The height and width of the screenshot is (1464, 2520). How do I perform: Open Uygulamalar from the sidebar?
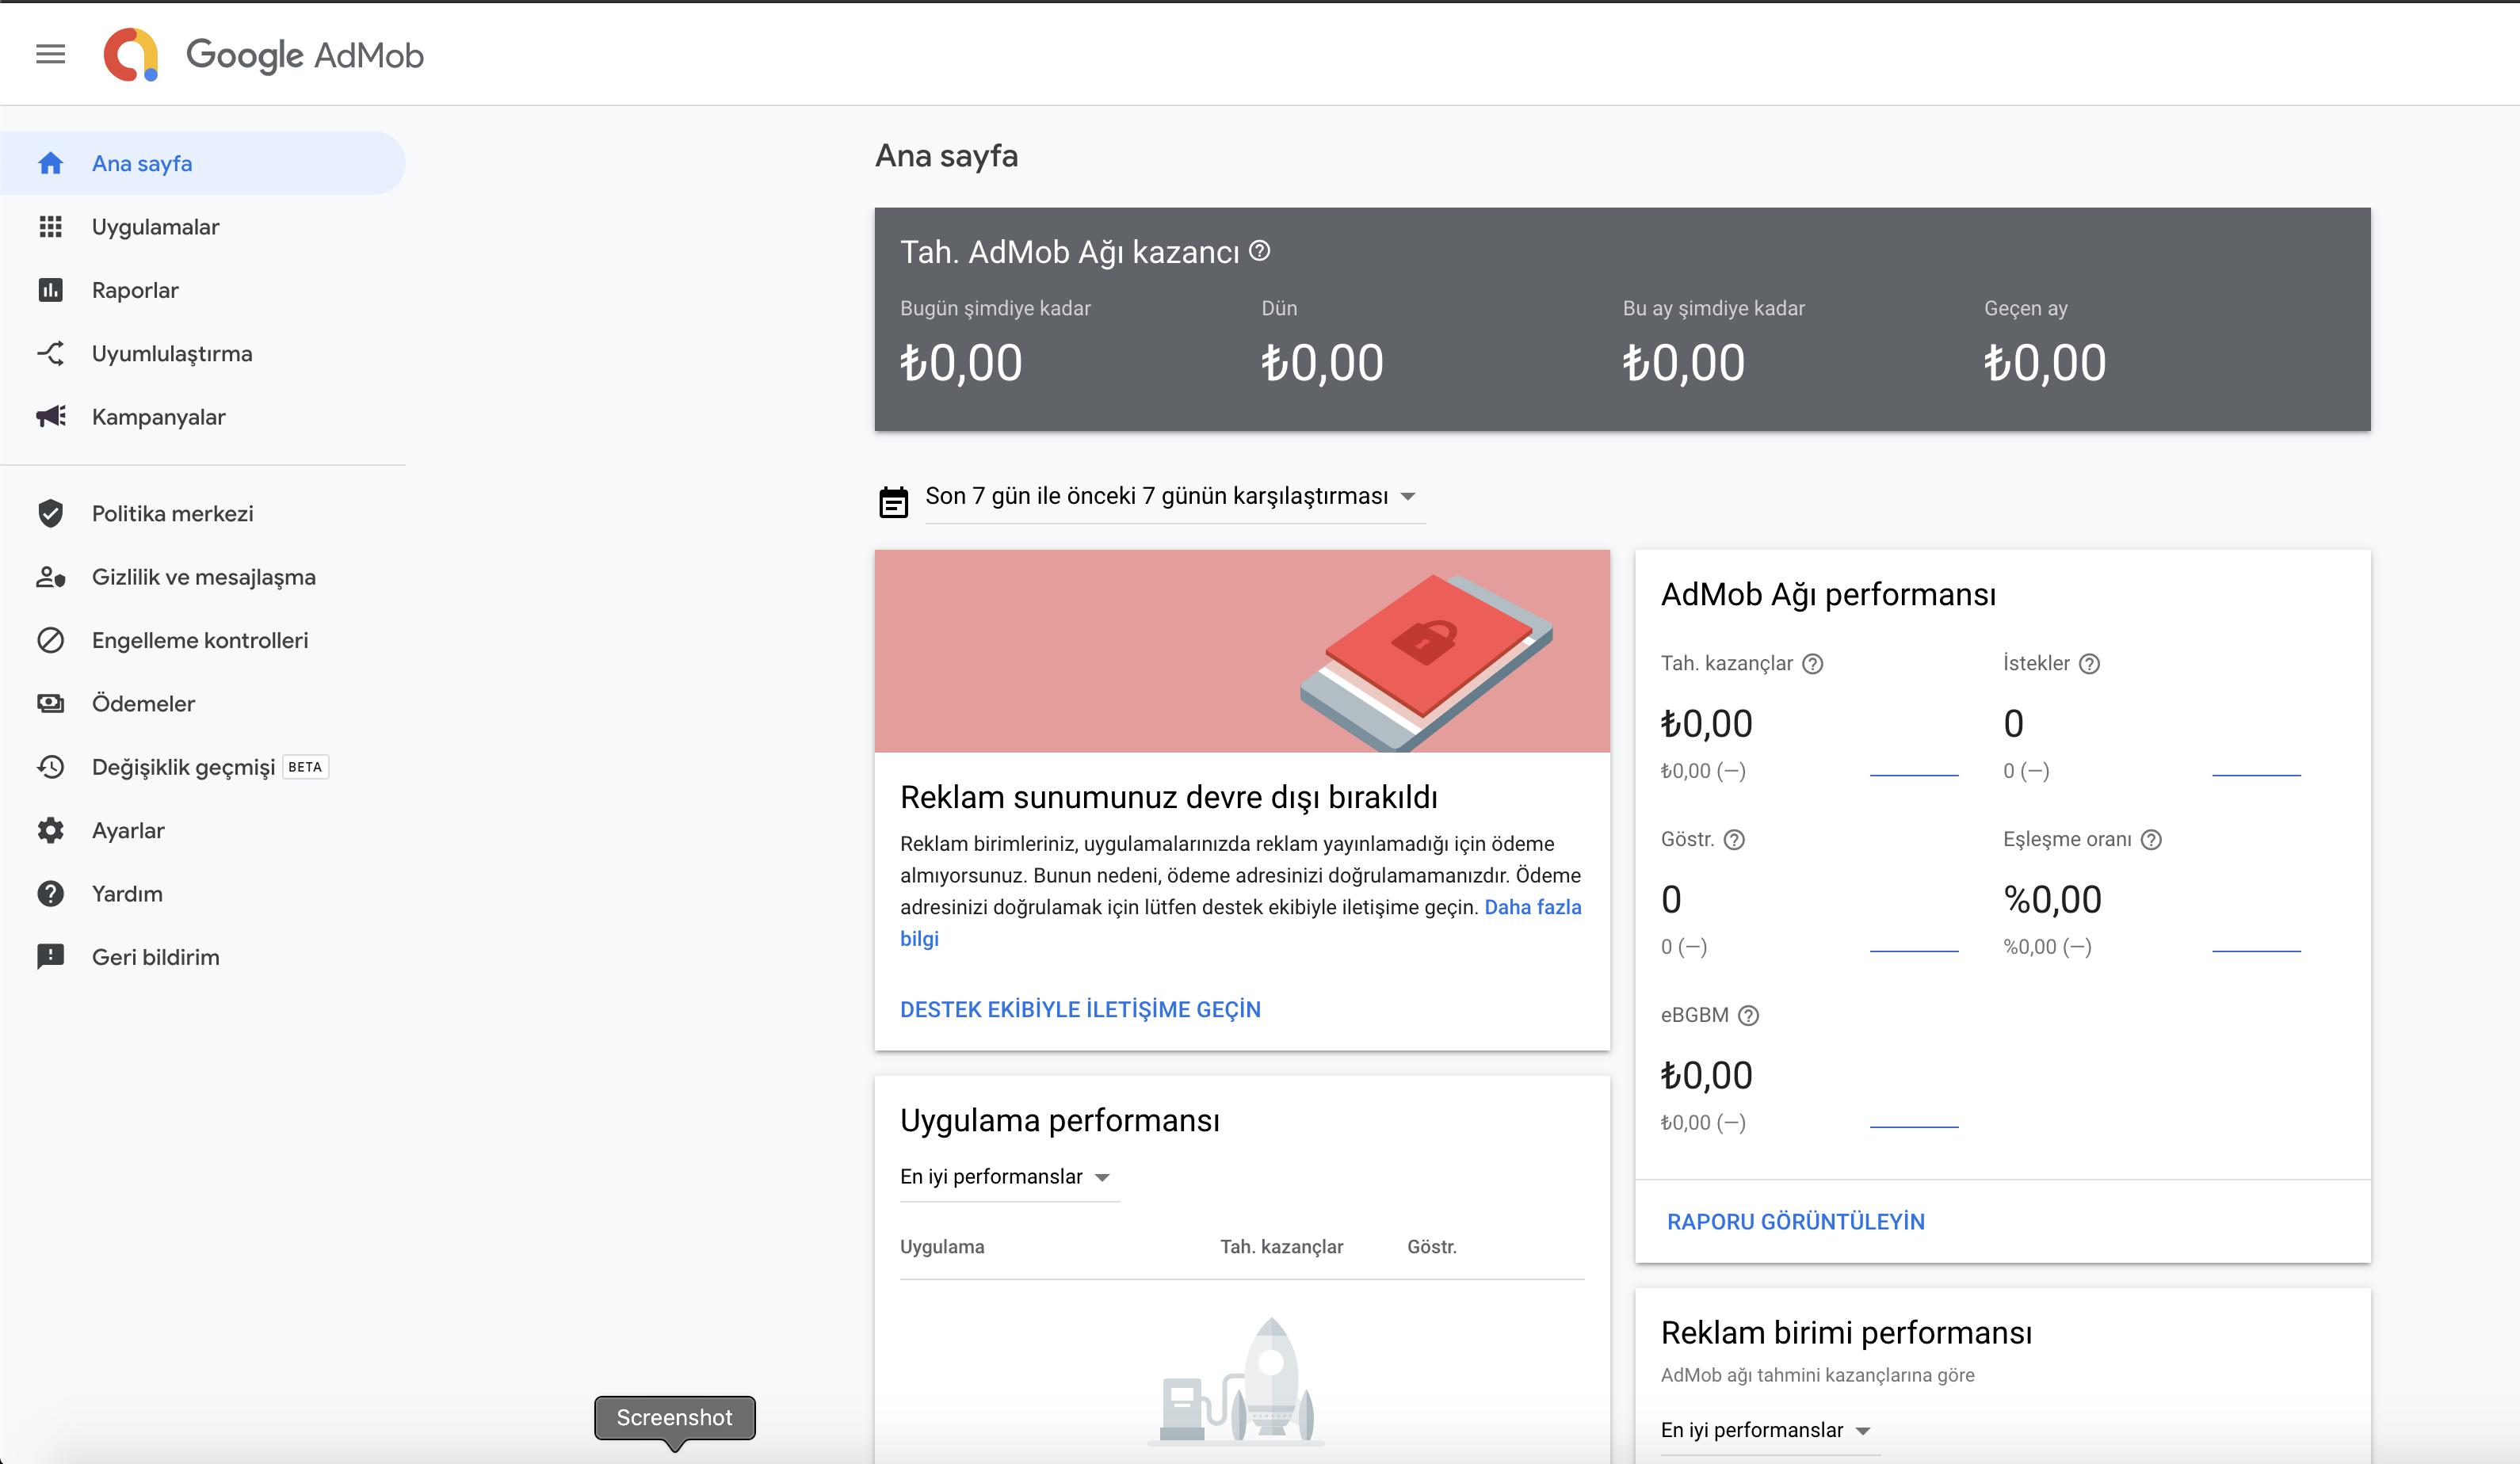pos(203,227)
